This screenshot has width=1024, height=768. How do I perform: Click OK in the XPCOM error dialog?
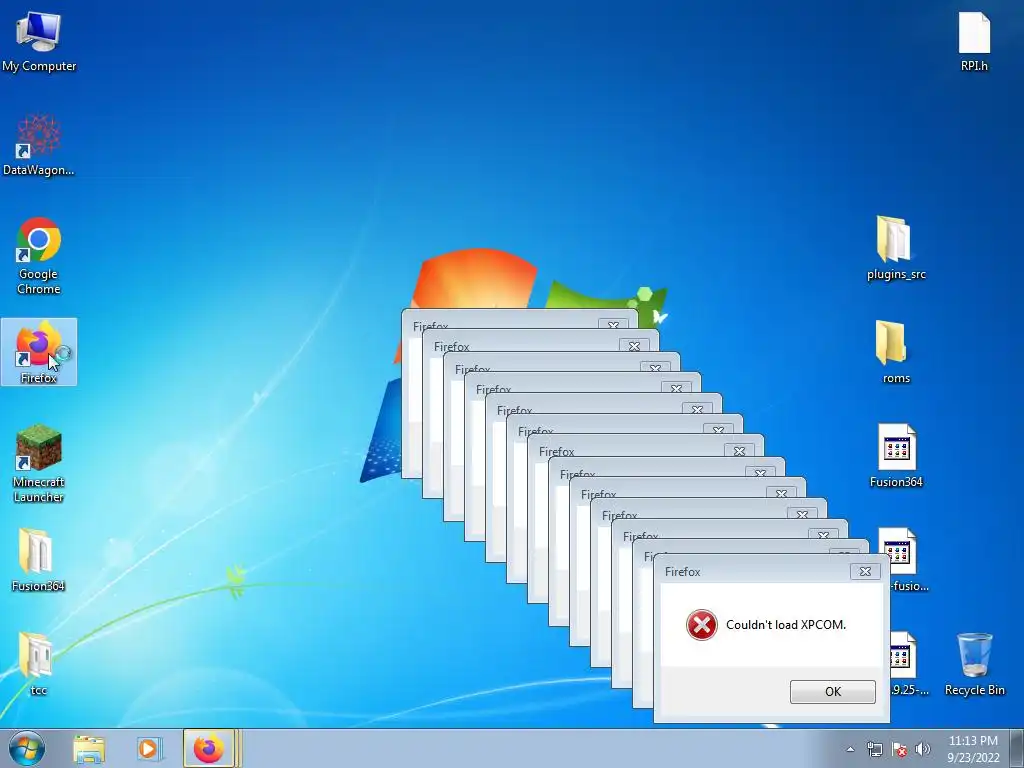point(833,692)
